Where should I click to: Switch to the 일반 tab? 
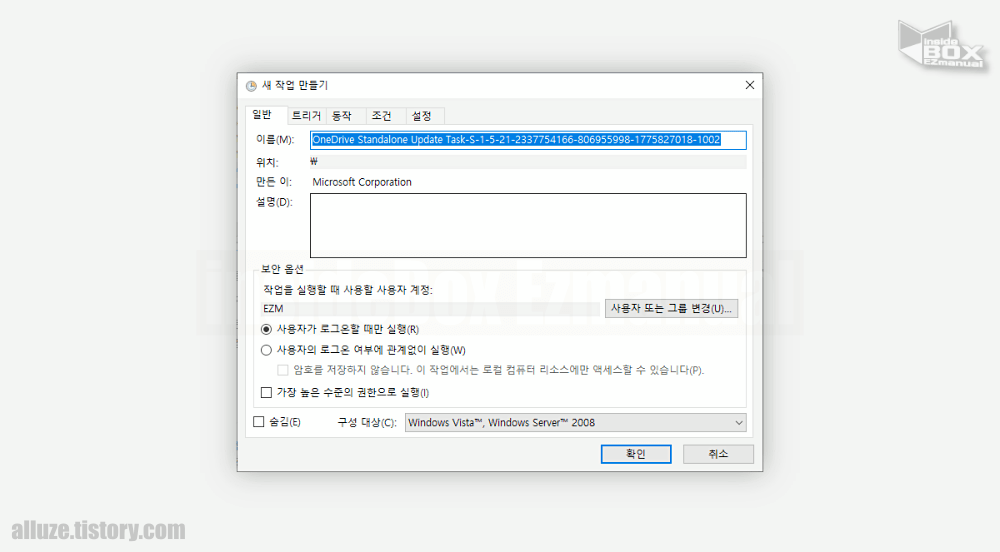point(262,115)
